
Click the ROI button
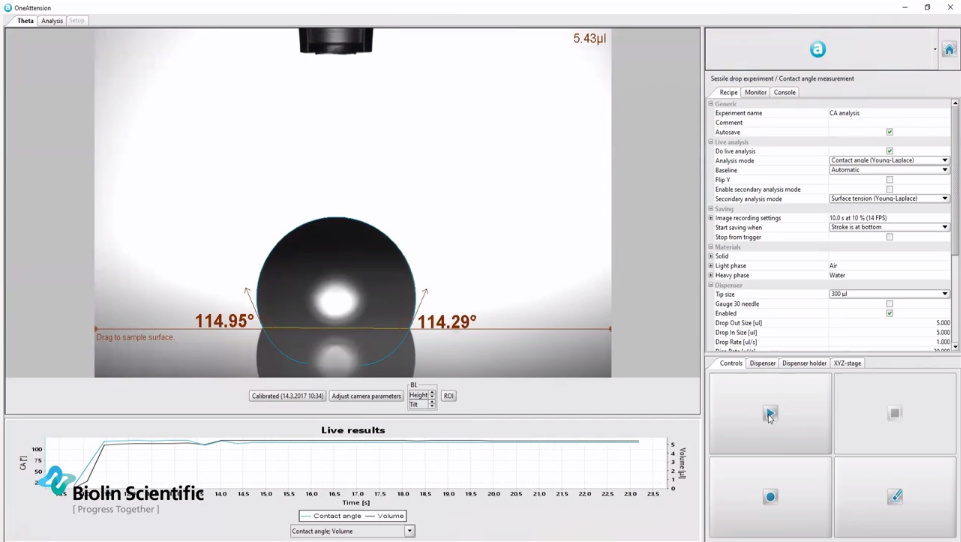(448, 396)
